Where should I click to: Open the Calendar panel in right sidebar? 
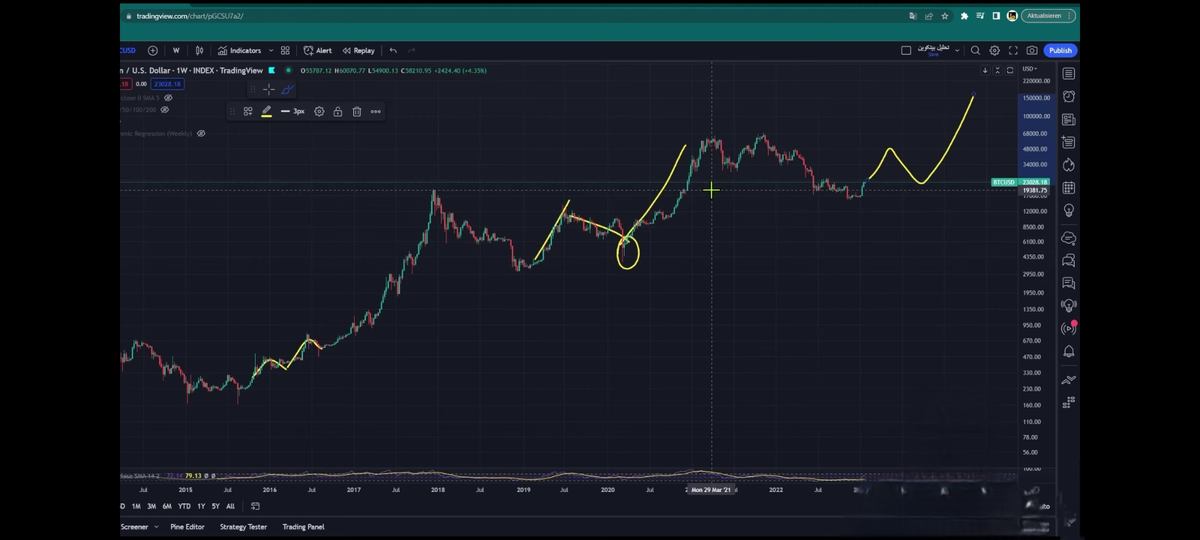pyautogui.click(x=1069, y=188)
